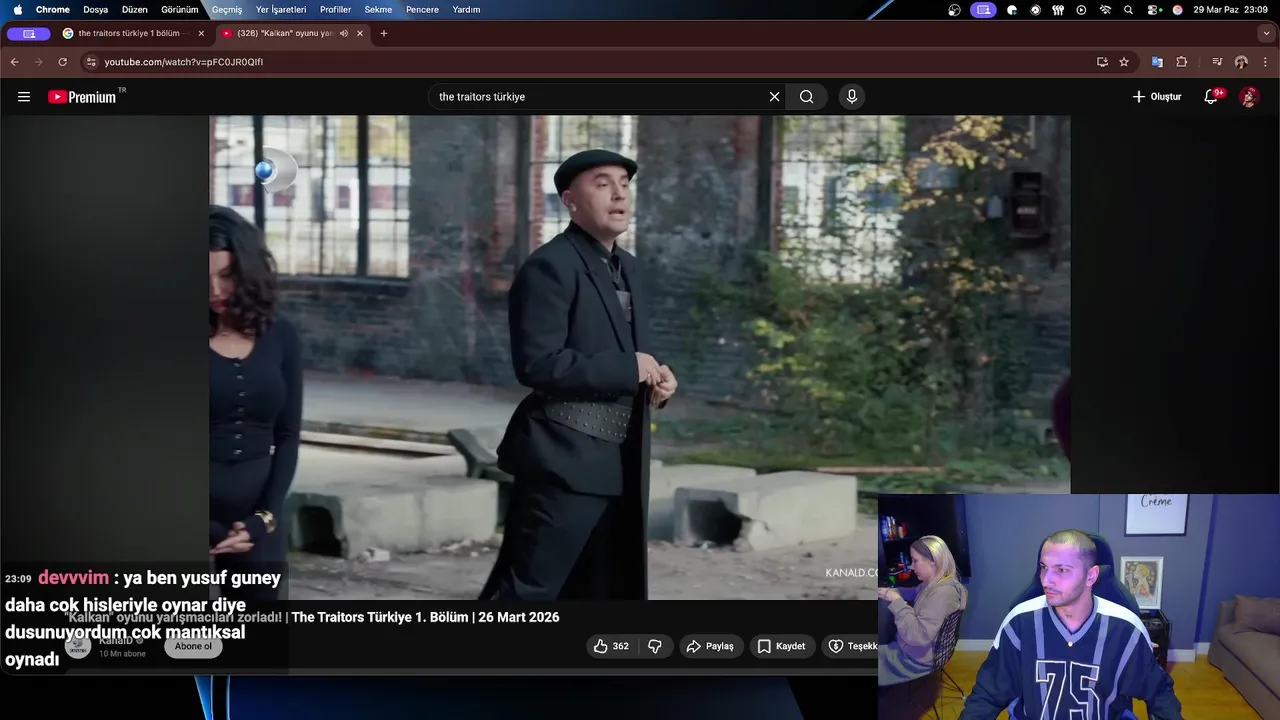Open Chrome extensions puzzle icon
This screenshot has width=1280, height=720.
tap(1182, 62)
